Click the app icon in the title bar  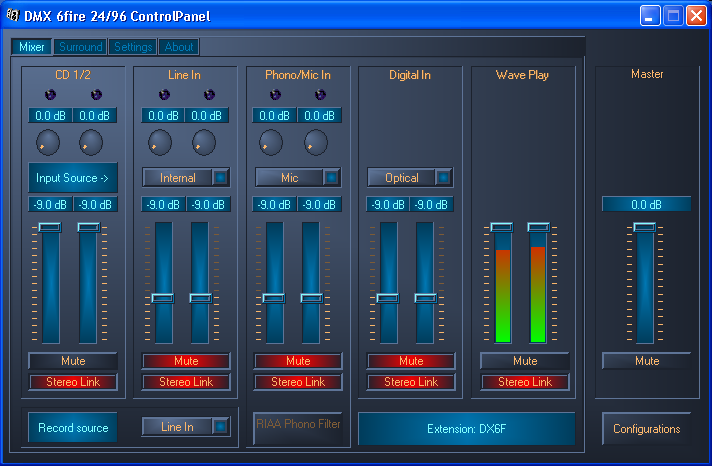tap(12, 16)
